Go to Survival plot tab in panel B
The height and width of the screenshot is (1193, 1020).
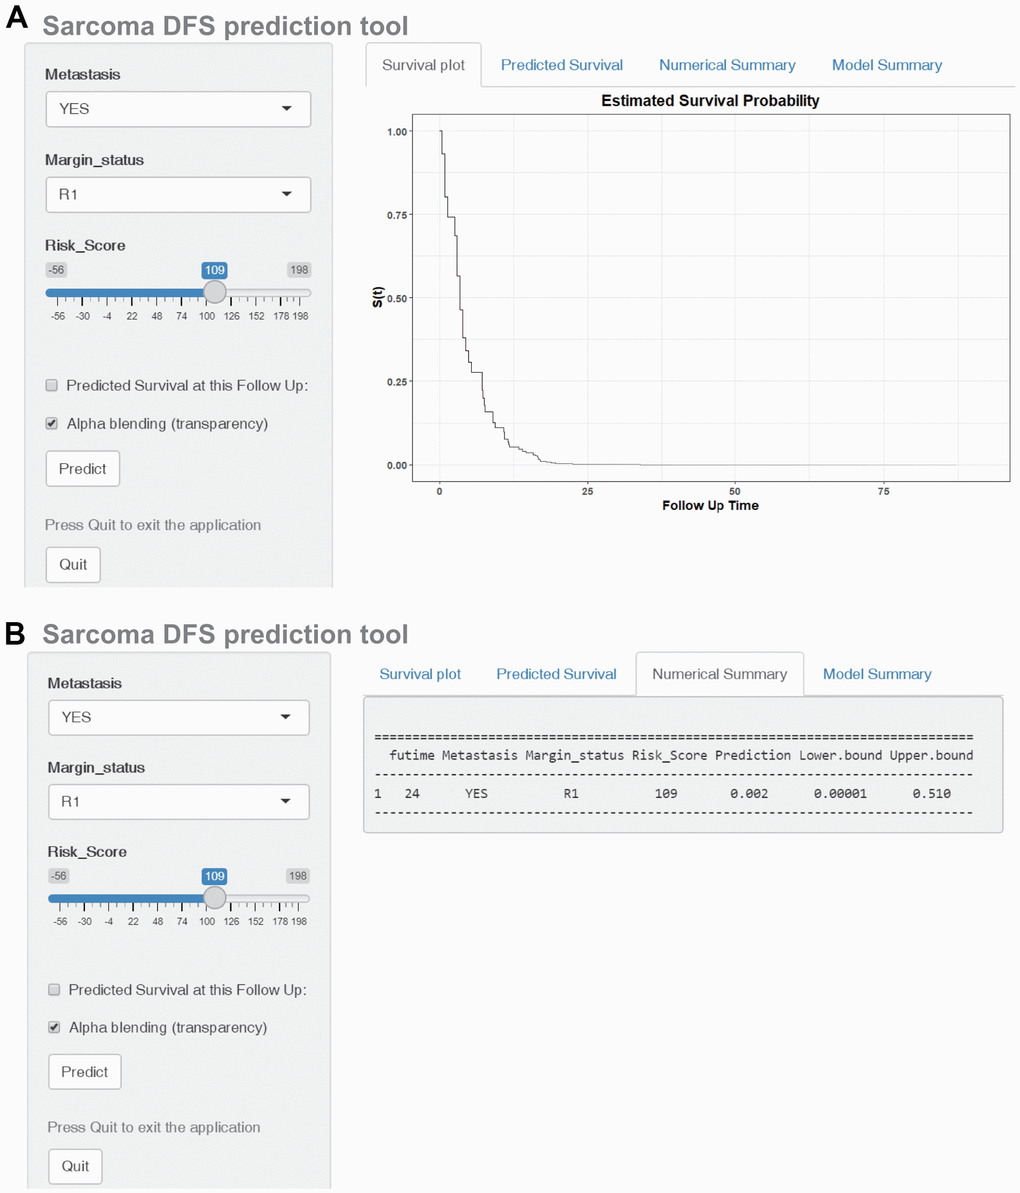[x=420, y=674]
